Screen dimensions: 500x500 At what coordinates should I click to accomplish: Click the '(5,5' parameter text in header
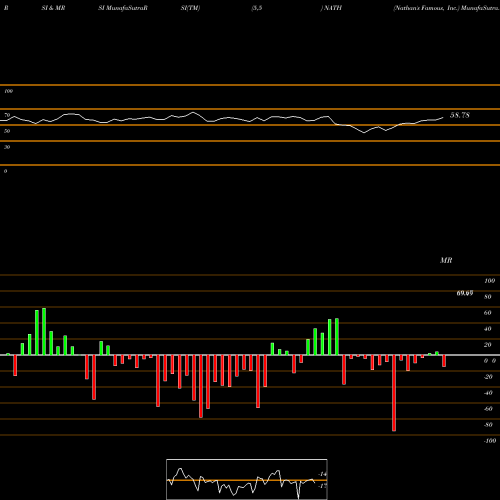(257, 8)
